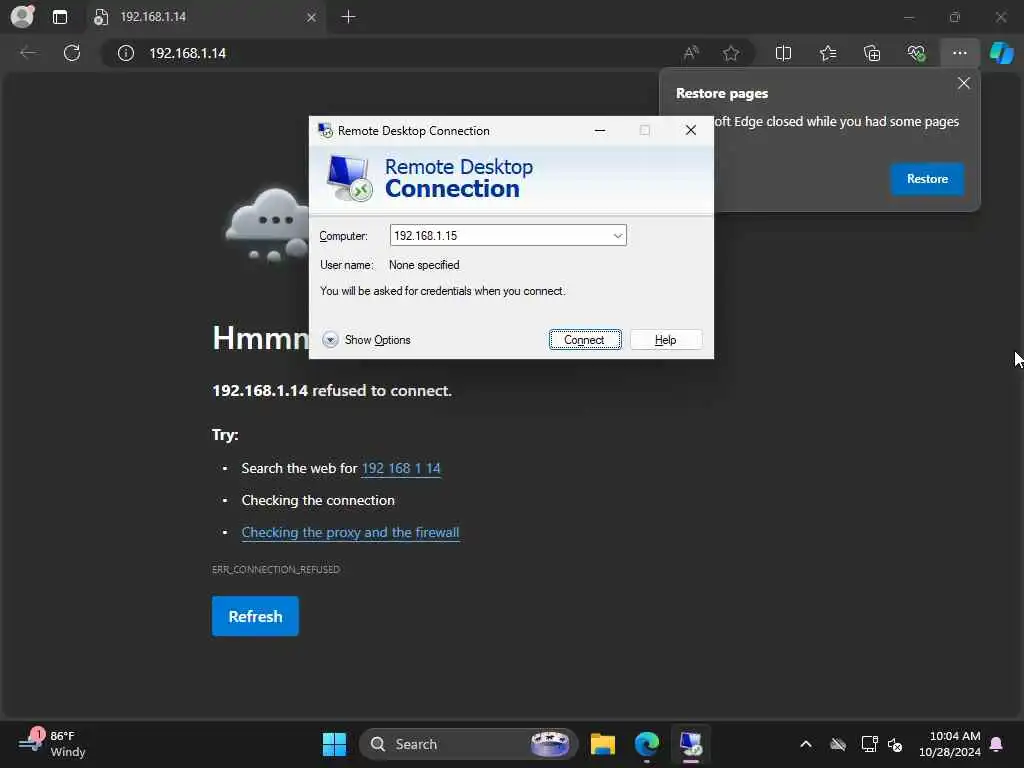Click the ERR_CONNECTION_REFUSED error text
This screenshot has width=1024, height=768.
[x=276, y=569]
